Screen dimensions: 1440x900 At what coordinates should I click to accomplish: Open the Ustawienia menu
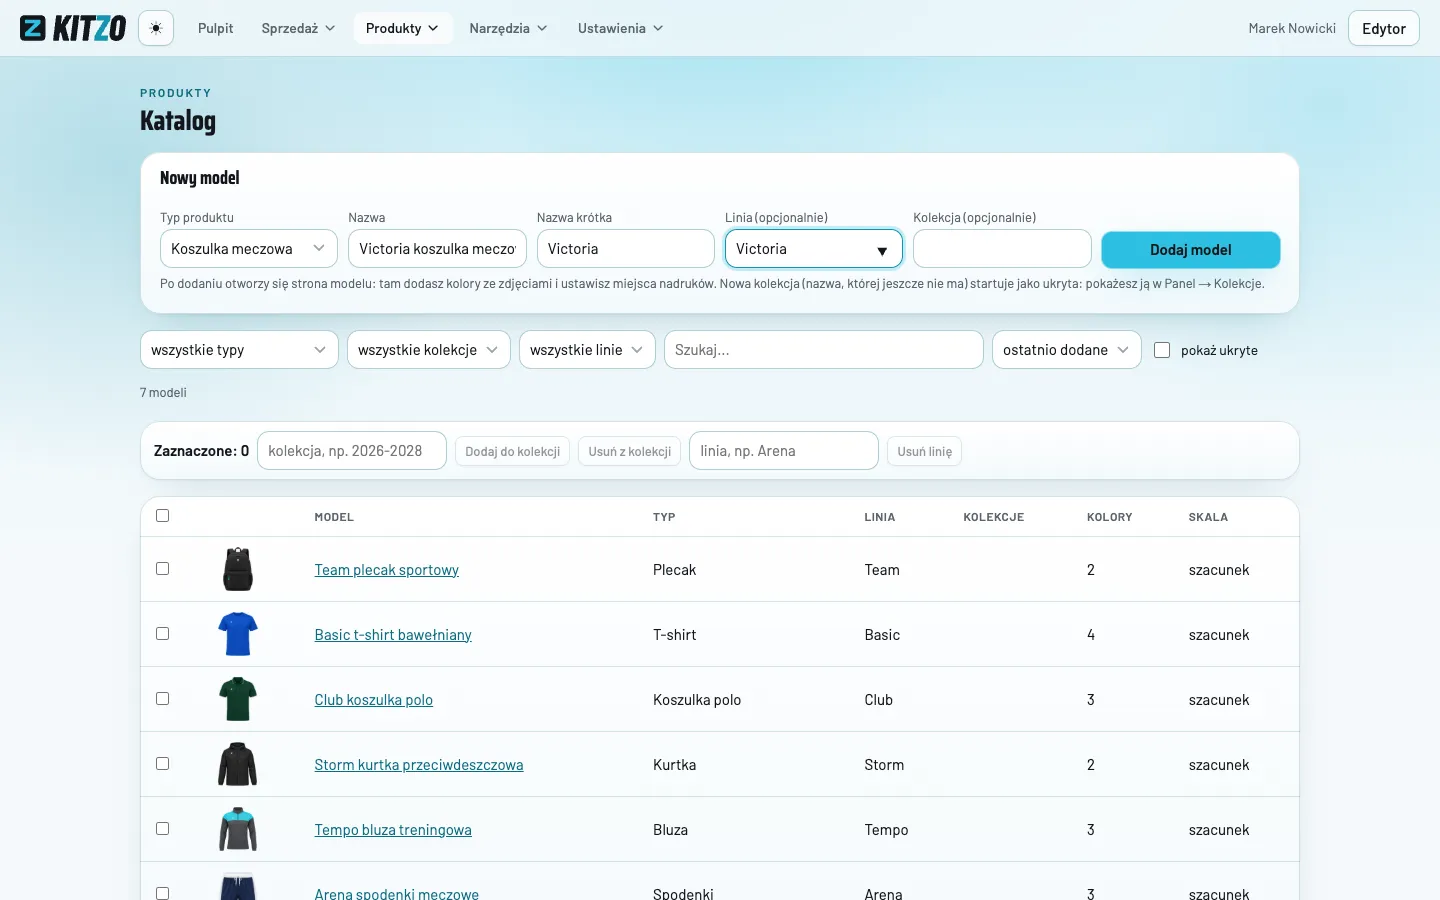620,28
